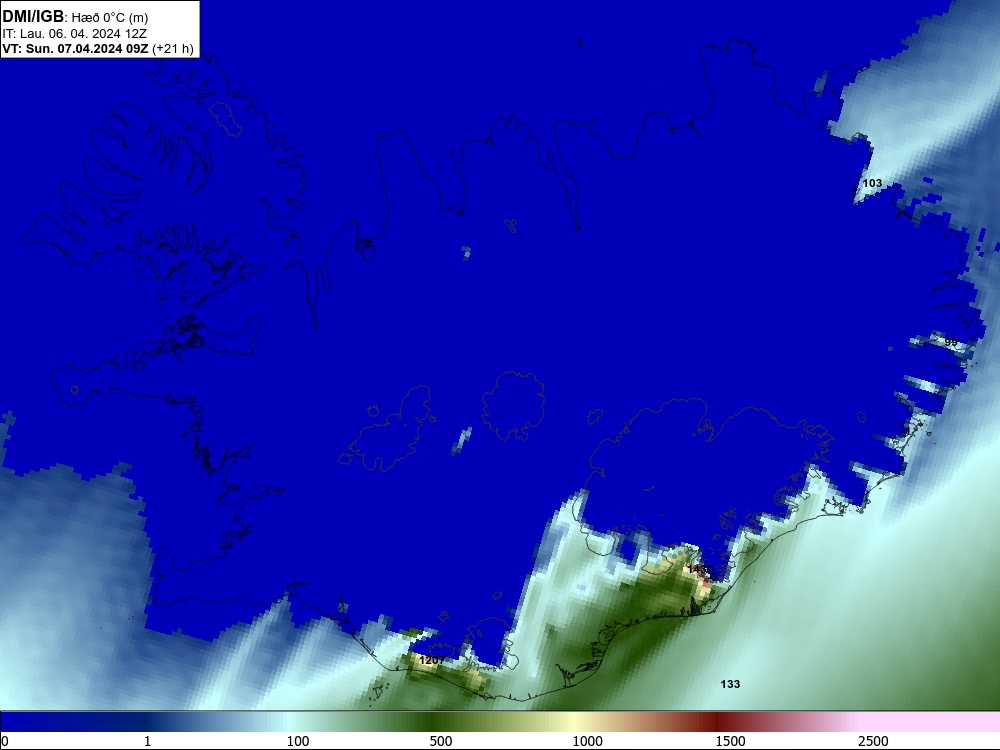Screen dimensions: 1000x750
Task: Click the 2500 tick on the color scale
Action: [x=873, y=741]
